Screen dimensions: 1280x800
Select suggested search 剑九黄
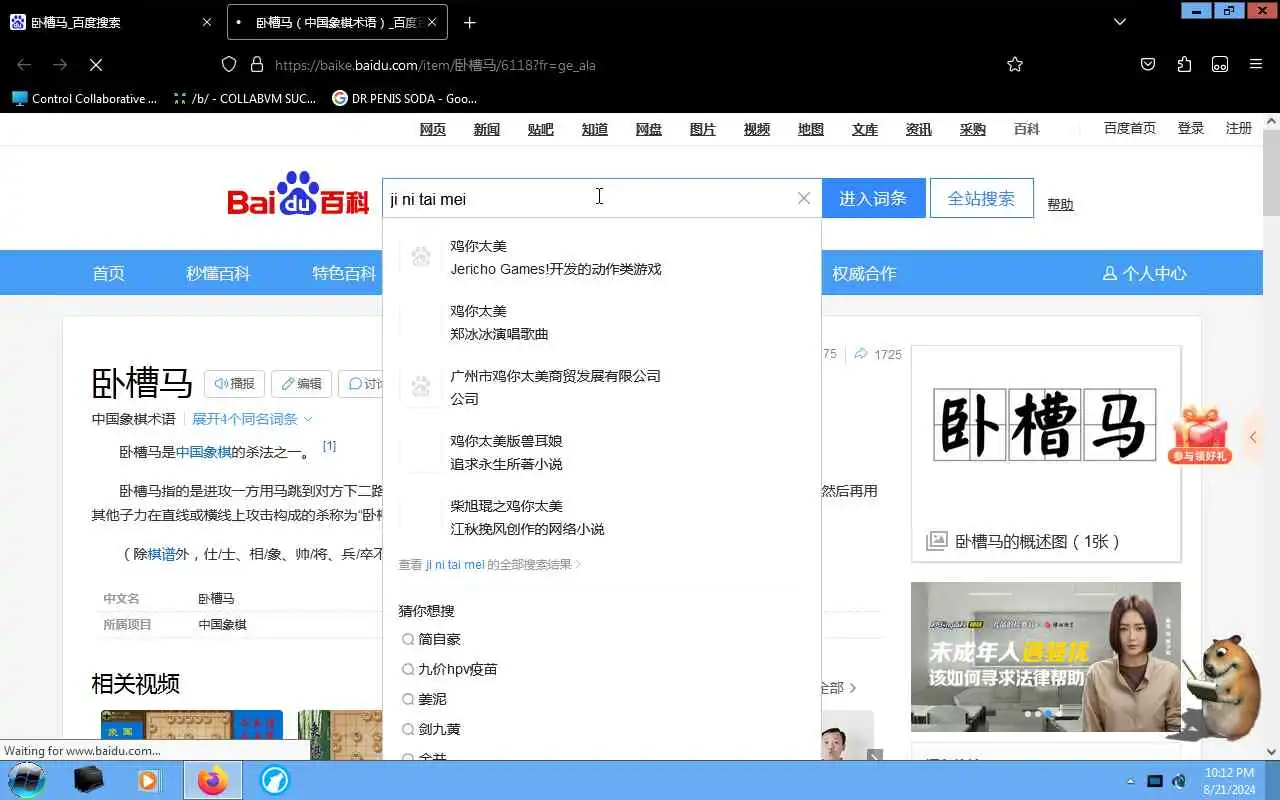[431, 729]
